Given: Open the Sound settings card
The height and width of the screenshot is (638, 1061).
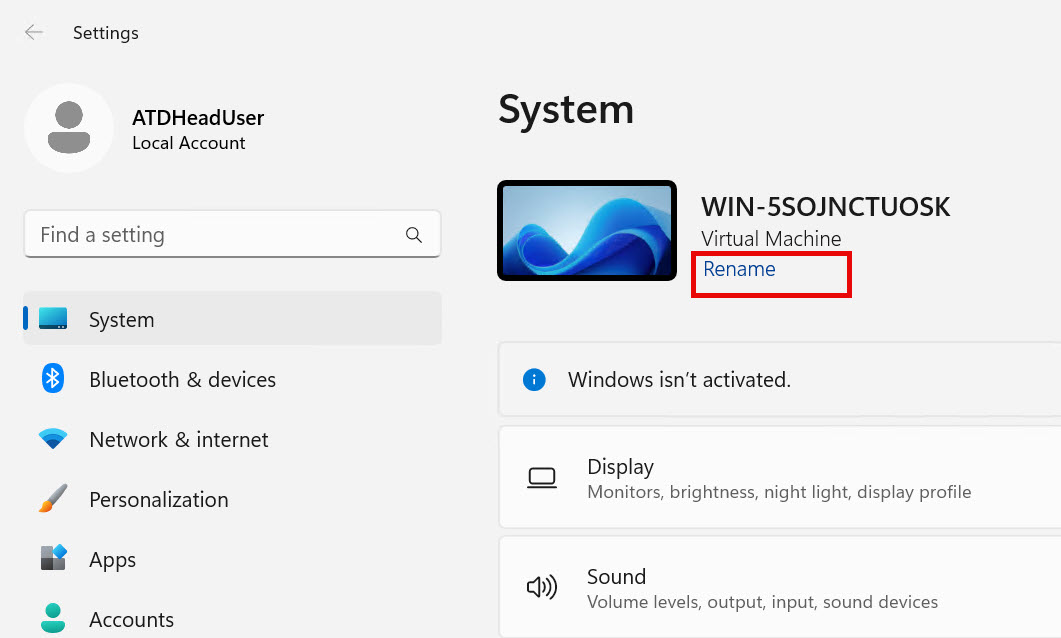Looking at the screenshot, I should coord(780,587).
